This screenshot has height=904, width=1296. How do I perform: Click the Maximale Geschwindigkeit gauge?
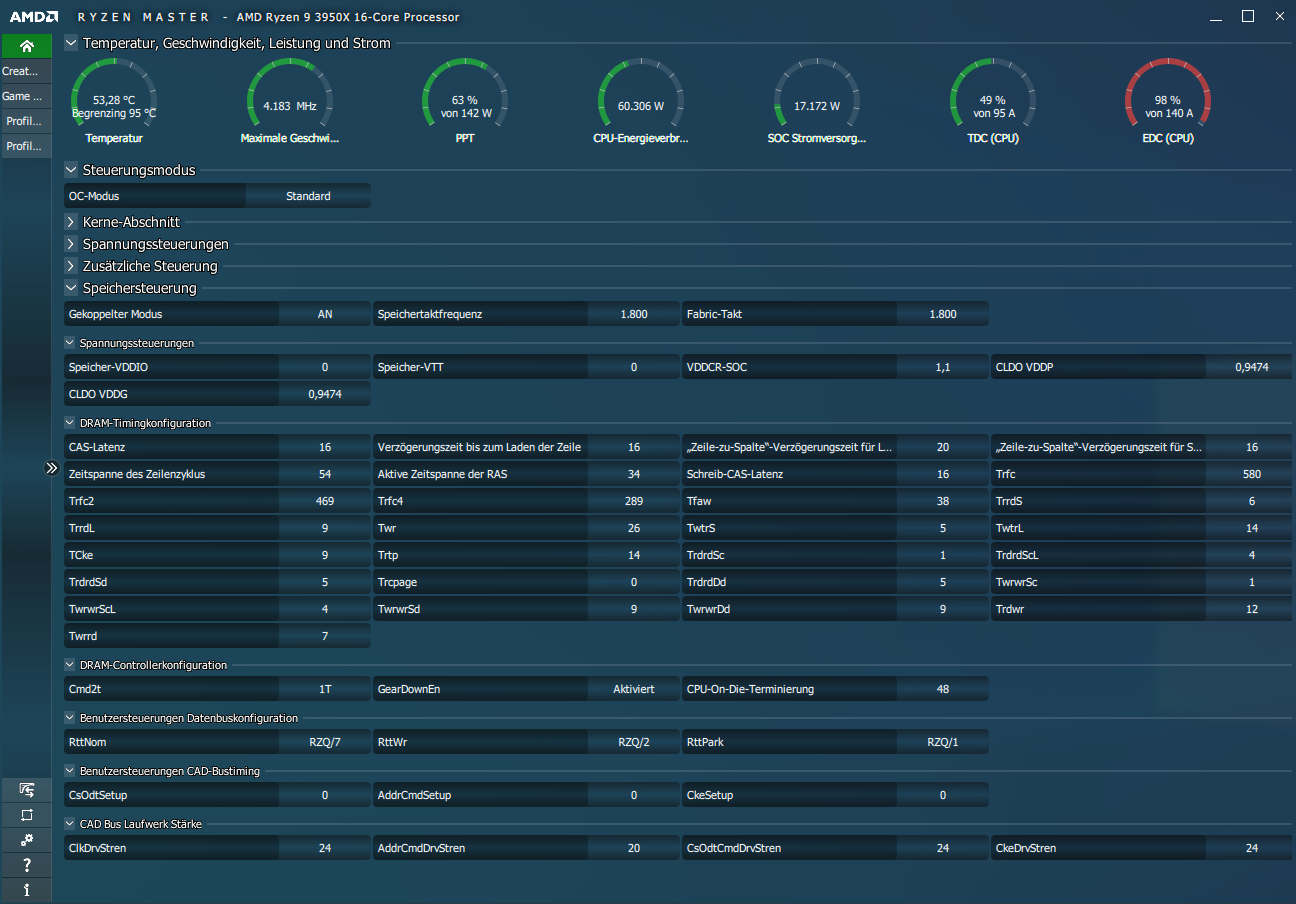pos(290,101)
